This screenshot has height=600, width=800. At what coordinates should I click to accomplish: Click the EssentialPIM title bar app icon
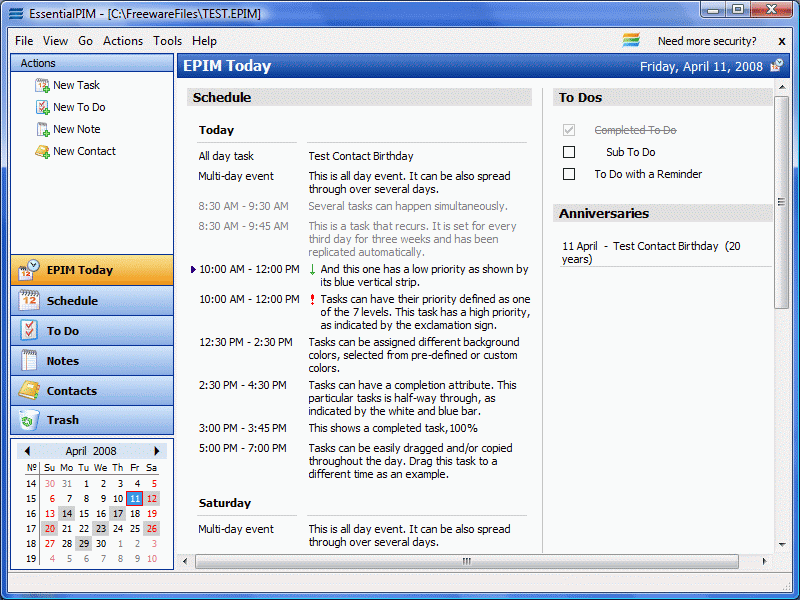pos(16,14)
